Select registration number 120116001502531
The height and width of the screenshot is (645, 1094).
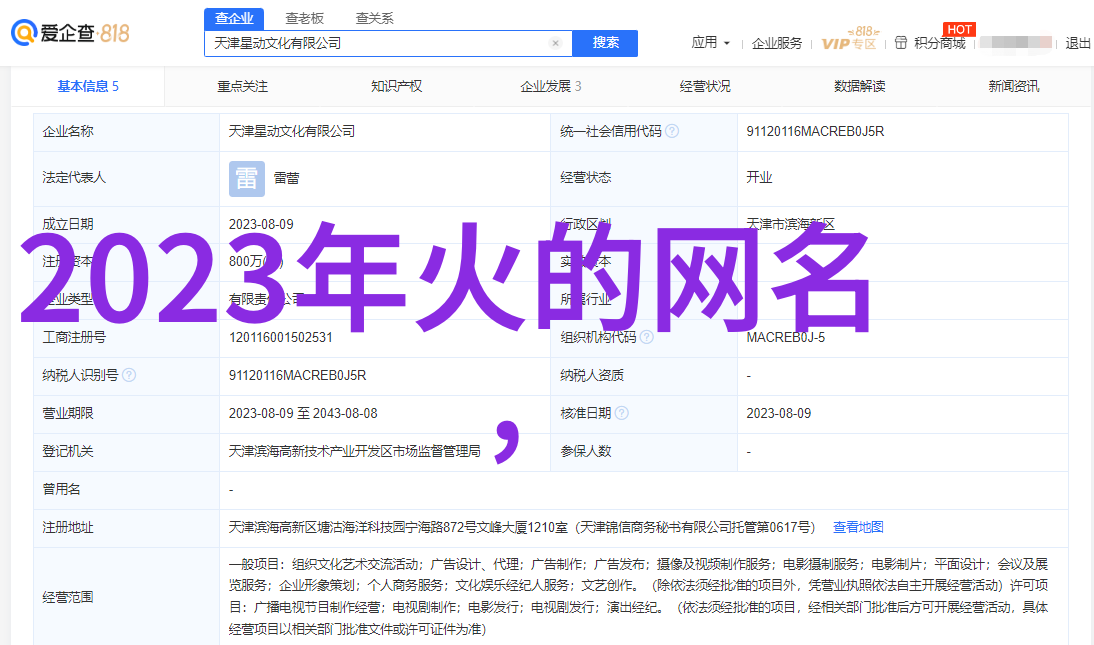tap(280, 337)
